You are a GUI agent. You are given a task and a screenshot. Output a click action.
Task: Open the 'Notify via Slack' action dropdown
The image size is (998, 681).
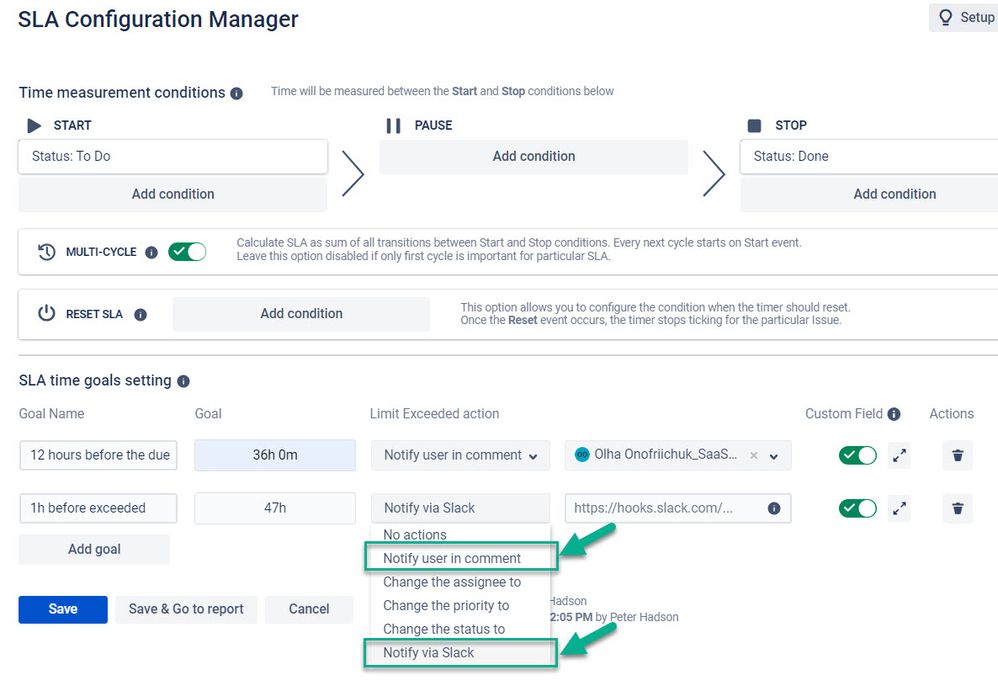(x=460, y=508)
